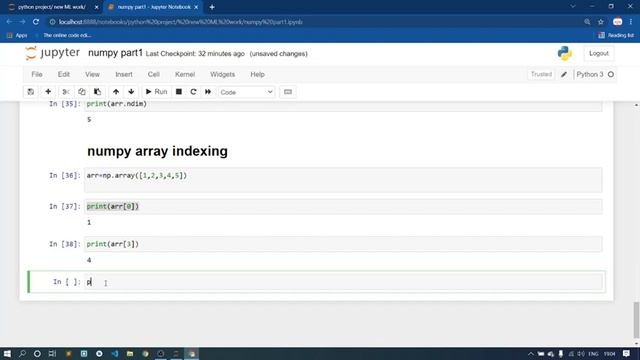
Task: Open the View menu
Action: (92, 74)
